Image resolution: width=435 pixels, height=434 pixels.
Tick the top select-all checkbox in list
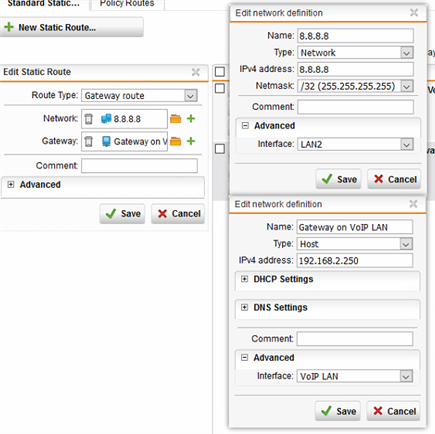tap(220, 72)
